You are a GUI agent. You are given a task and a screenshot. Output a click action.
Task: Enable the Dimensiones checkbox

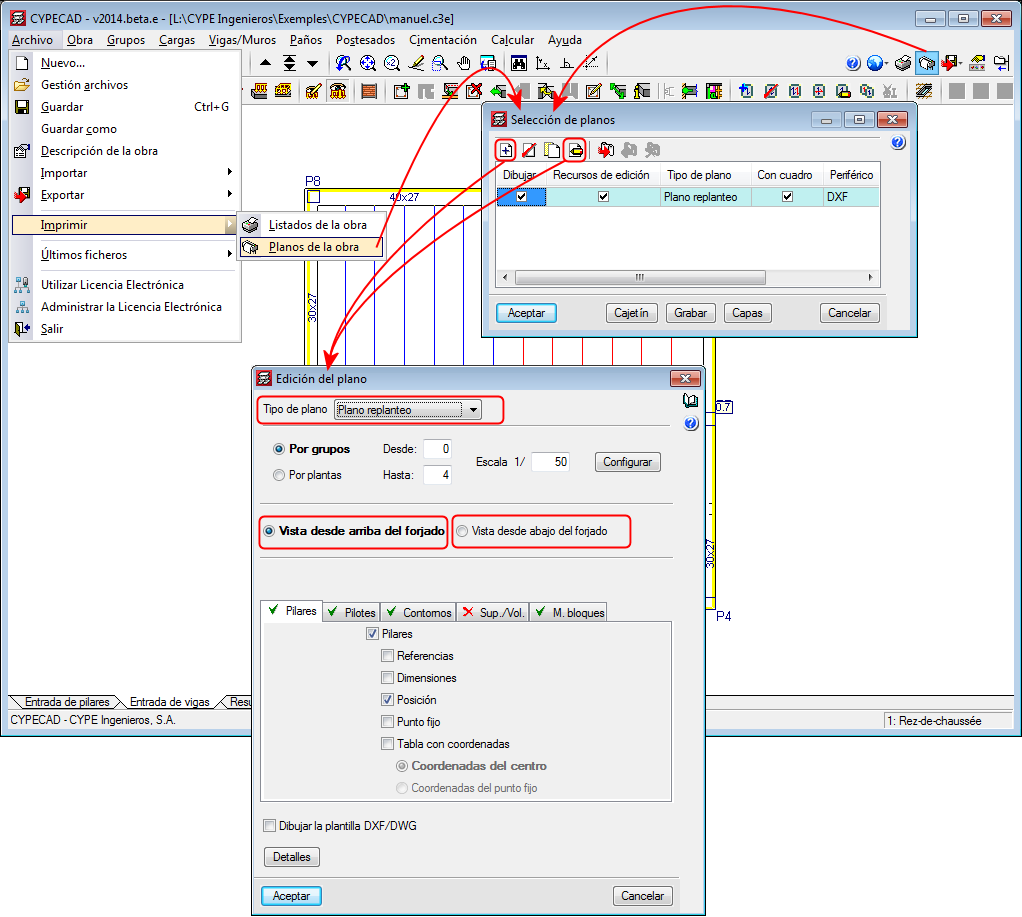point(387,678)
